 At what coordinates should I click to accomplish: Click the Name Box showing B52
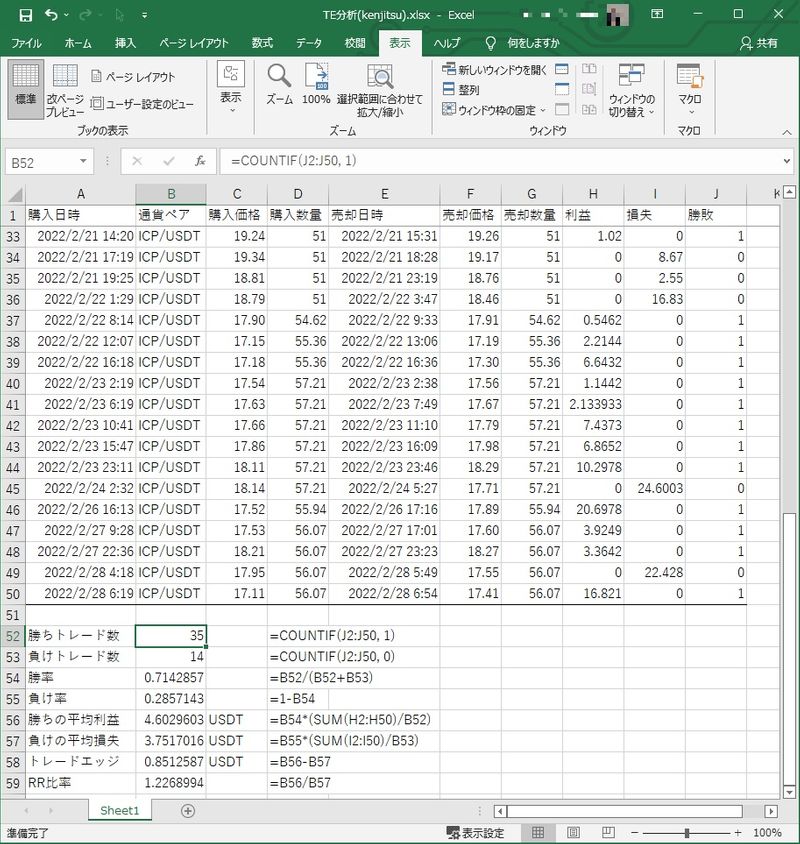pos(50,161)
